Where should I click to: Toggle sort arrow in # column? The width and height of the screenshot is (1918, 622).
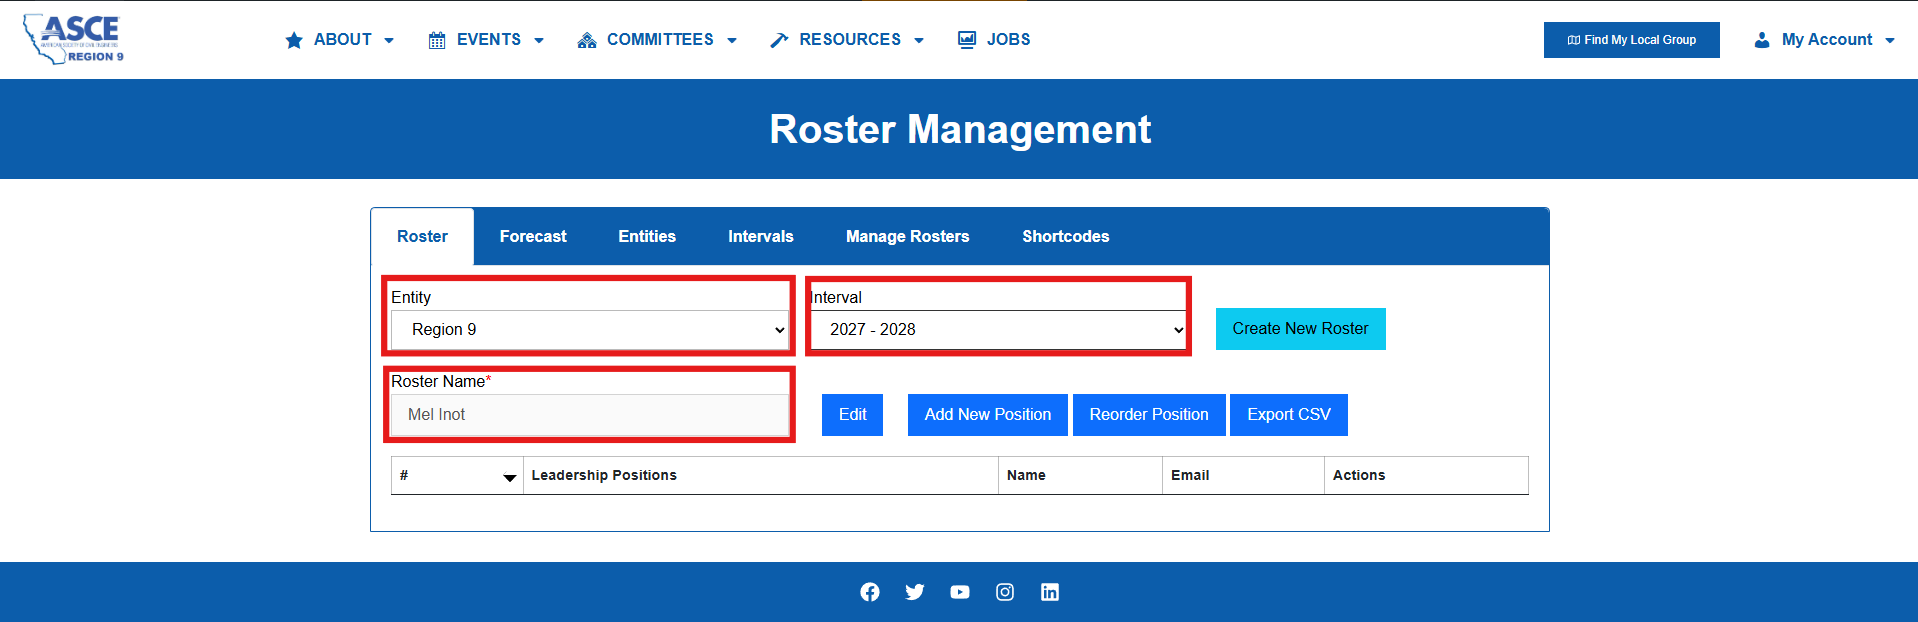[x=510, y=478]
